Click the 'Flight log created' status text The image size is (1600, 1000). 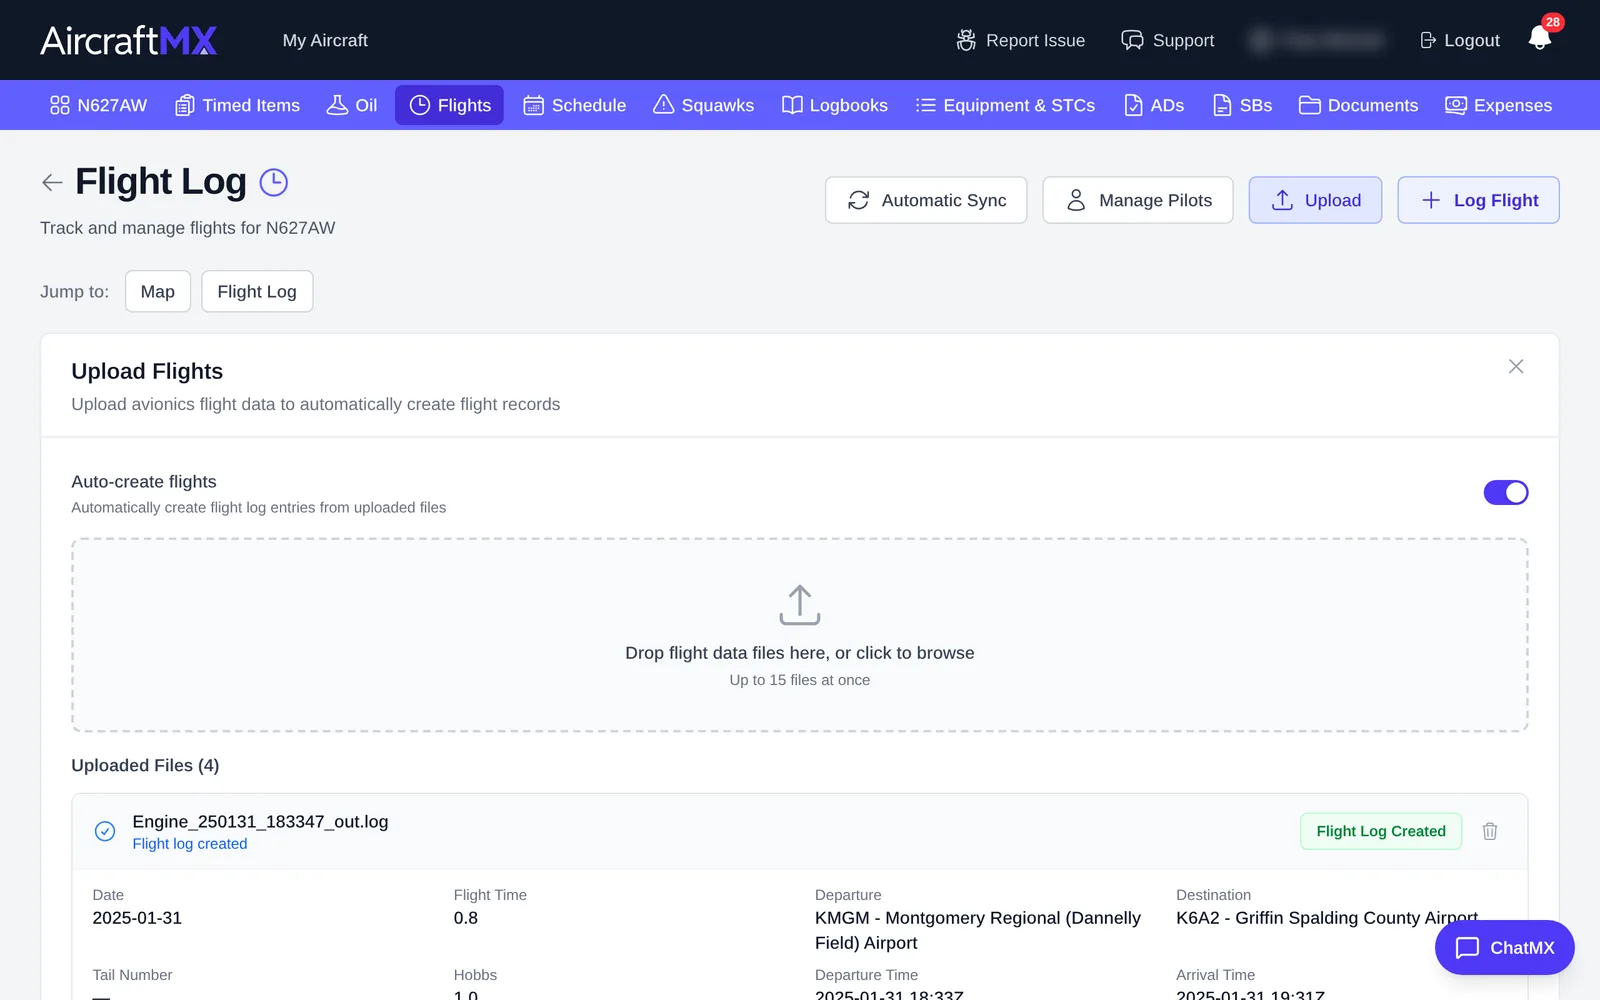click(x=190, y=844)
